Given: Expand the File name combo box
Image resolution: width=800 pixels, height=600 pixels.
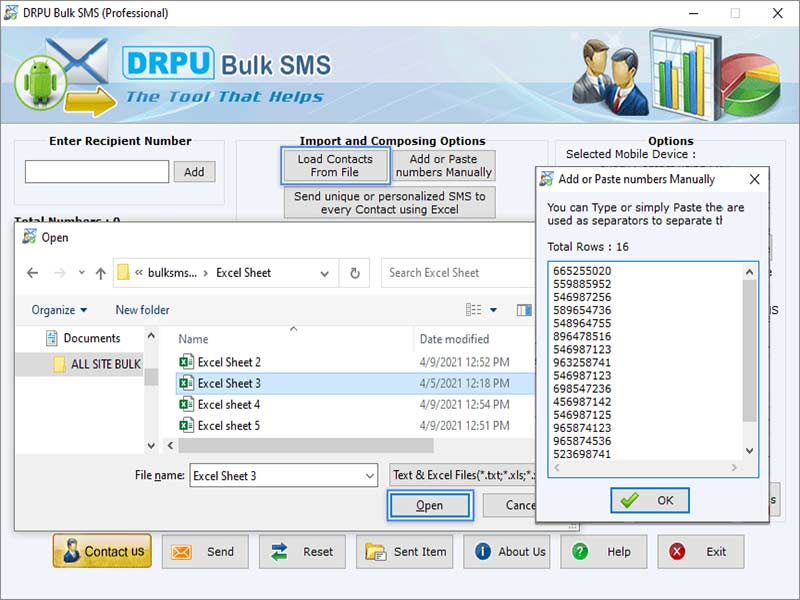Looking at the screenshot, I should tap(368, 476).
